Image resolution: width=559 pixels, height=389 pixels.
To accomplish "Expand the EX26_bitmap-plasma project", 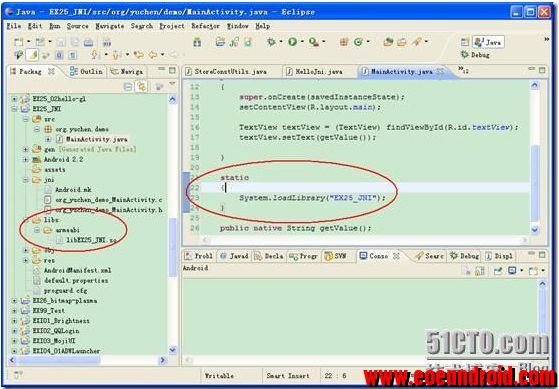I will [15, 301].
